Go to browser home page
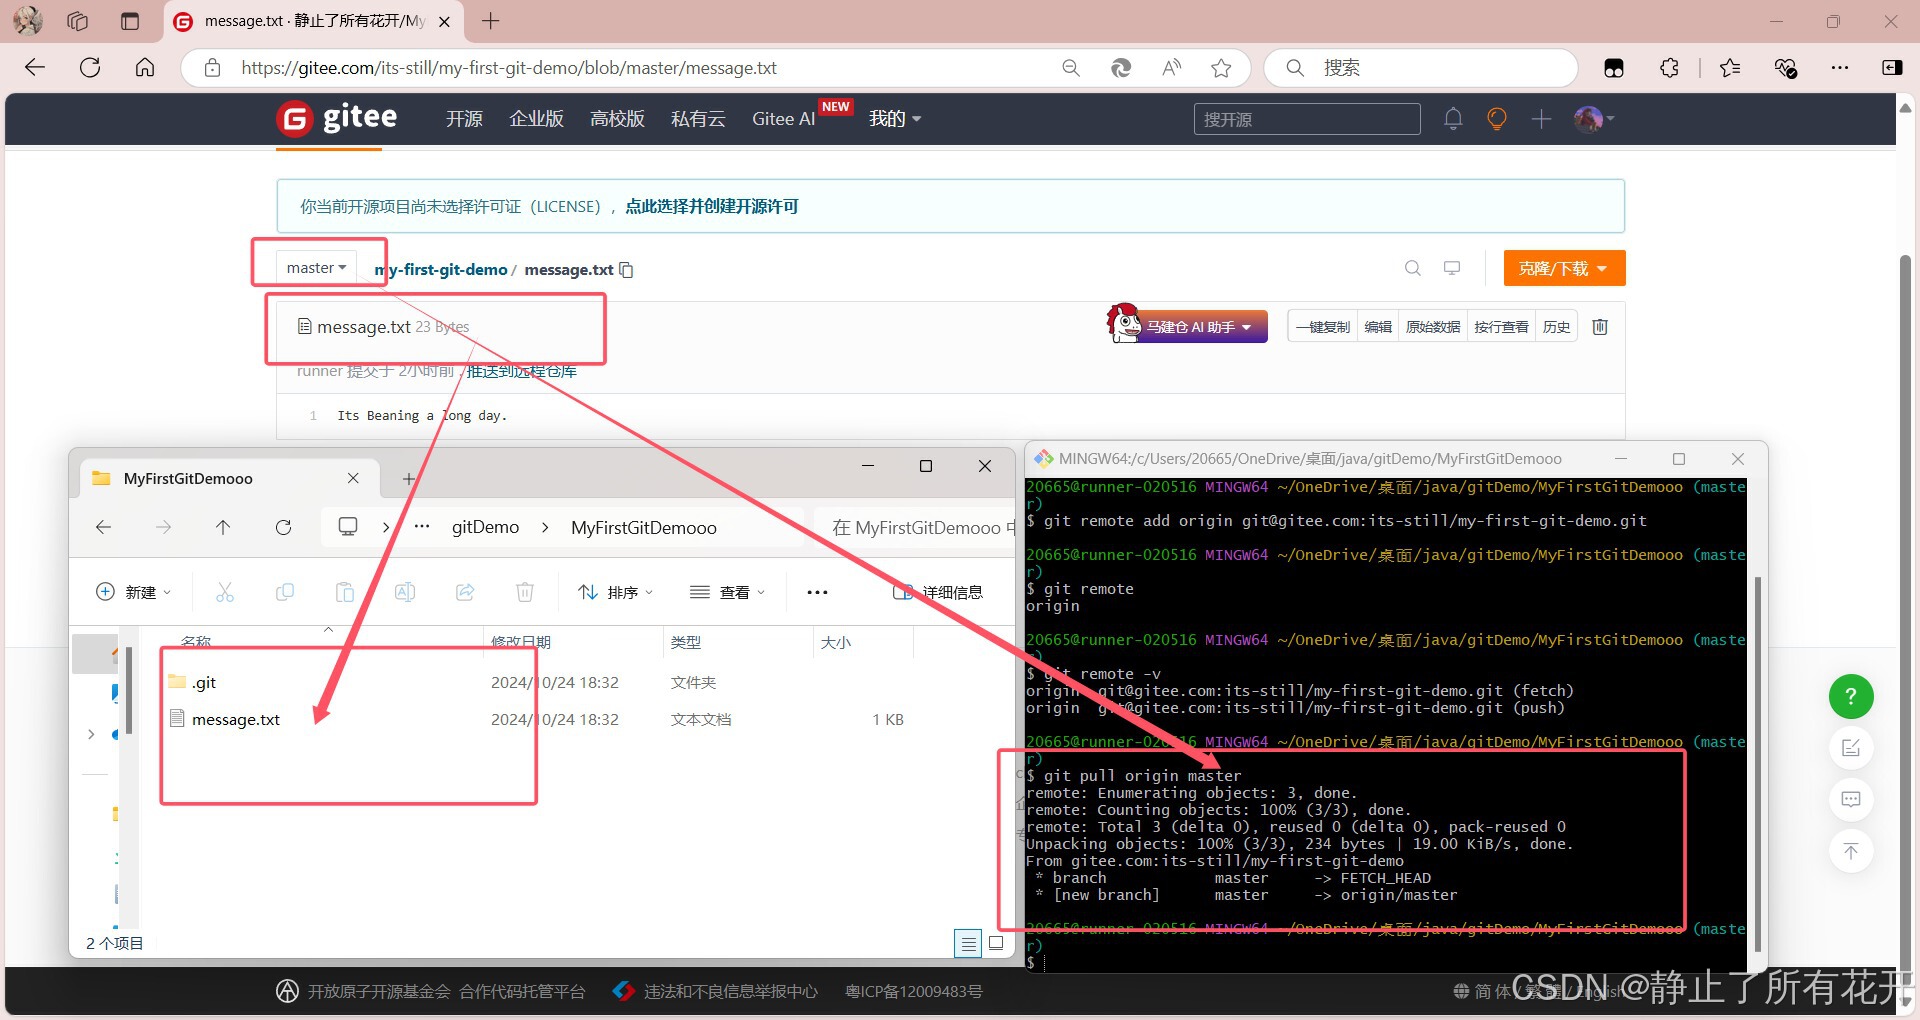Image resolution: width=1920 pixels, height=1020 pixels. tap(145, 67)
